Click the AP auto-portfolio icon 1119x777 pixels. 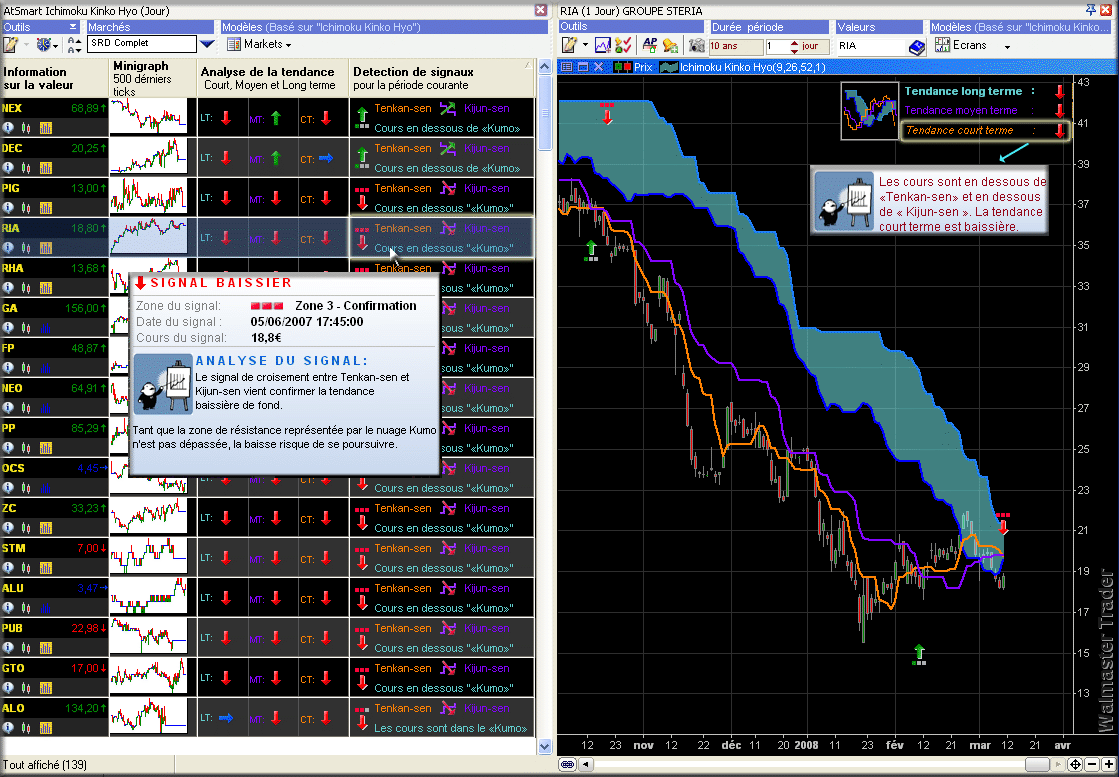point(650,45)
